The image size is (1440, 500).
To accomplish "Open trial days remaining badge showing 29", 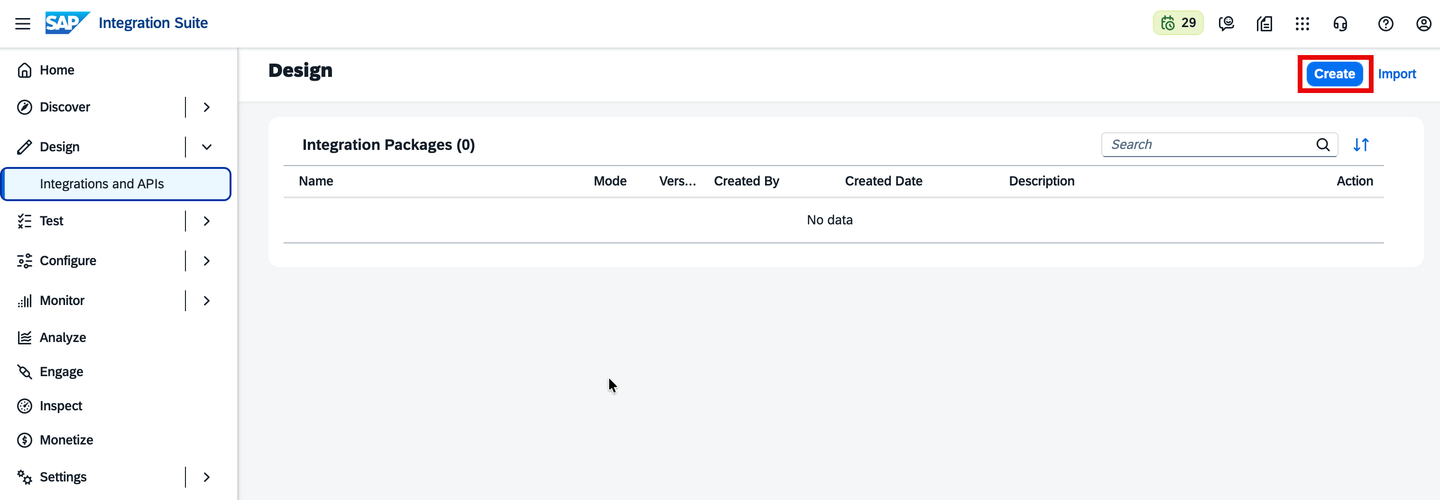I will point(1178,23).
